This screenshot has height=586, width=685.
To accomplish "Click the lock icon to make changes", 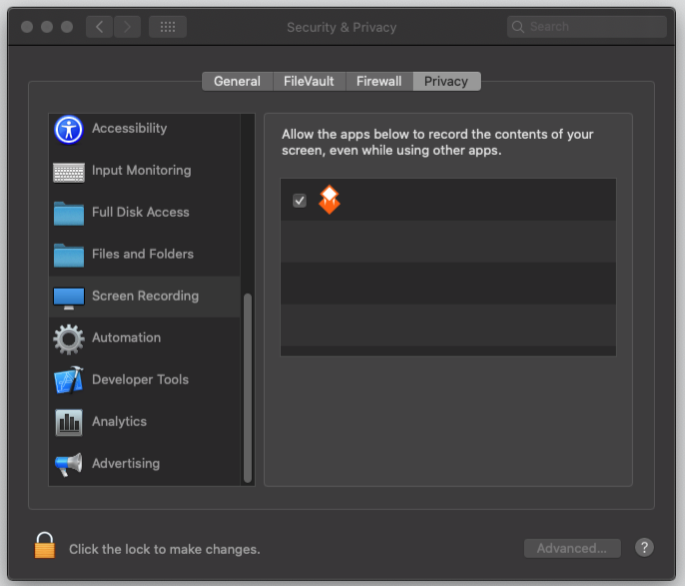I will (x=45, y=545).
